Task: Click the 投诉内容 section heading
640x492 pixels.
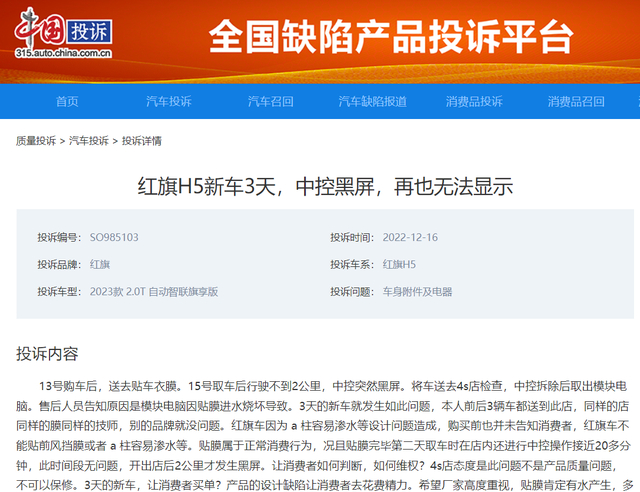Action: (47, 354)
